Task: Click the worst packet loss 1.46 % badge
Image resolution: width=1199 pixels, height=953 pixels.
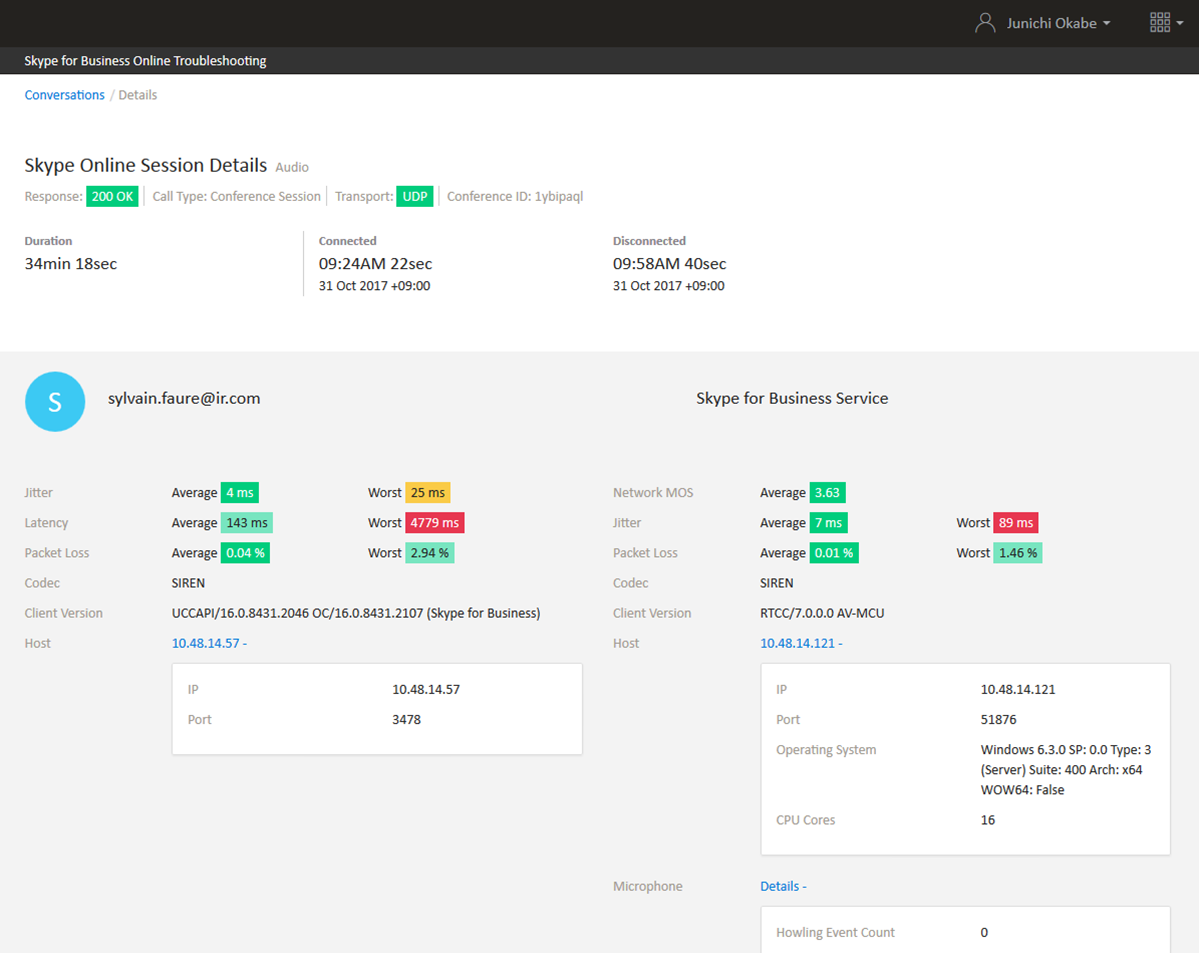Action: pyautogui.click(x=1017, y=553)
